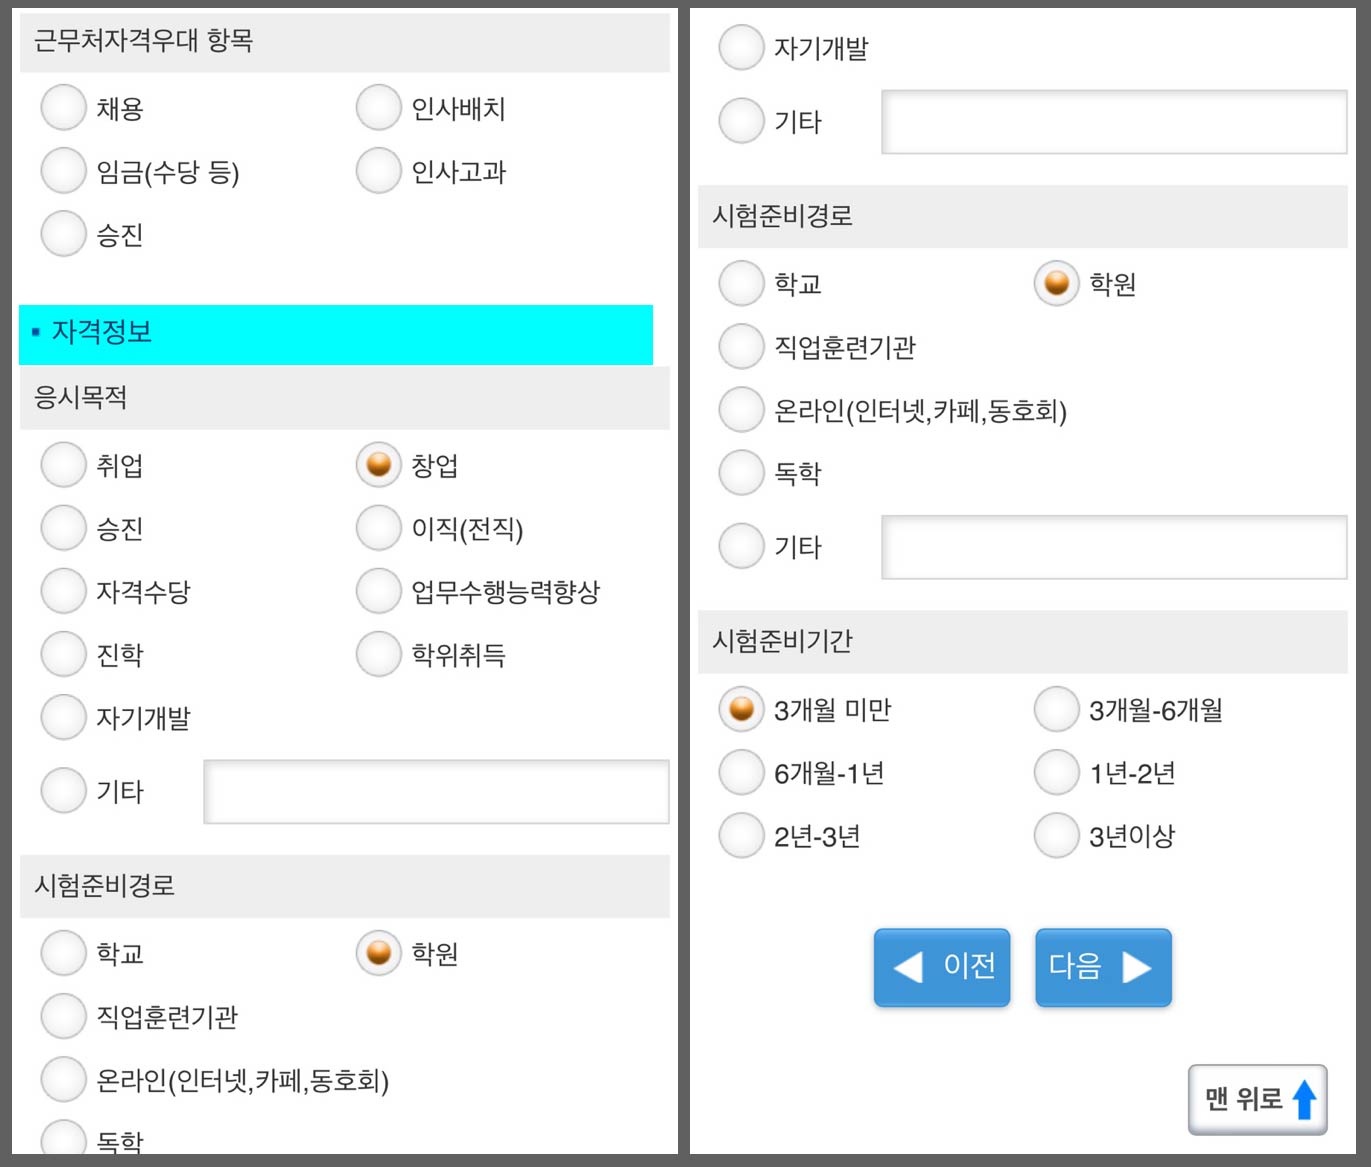This screenshot has width=1371, height=1167.
Task: Choose 직업훈련기관 under 시험준비경로
Action: pyautogui.click(x=740, y=346)
